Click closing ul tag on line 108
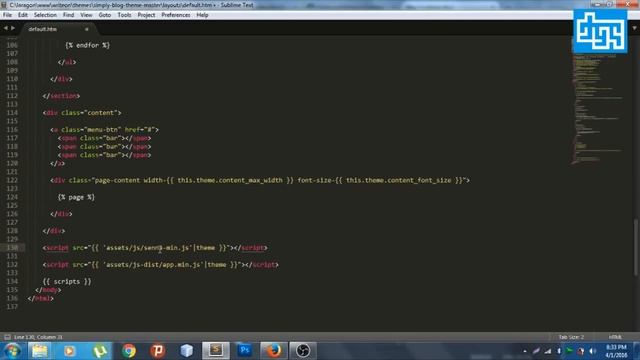This screenshot has height=360, width=640. pos(67,62)
